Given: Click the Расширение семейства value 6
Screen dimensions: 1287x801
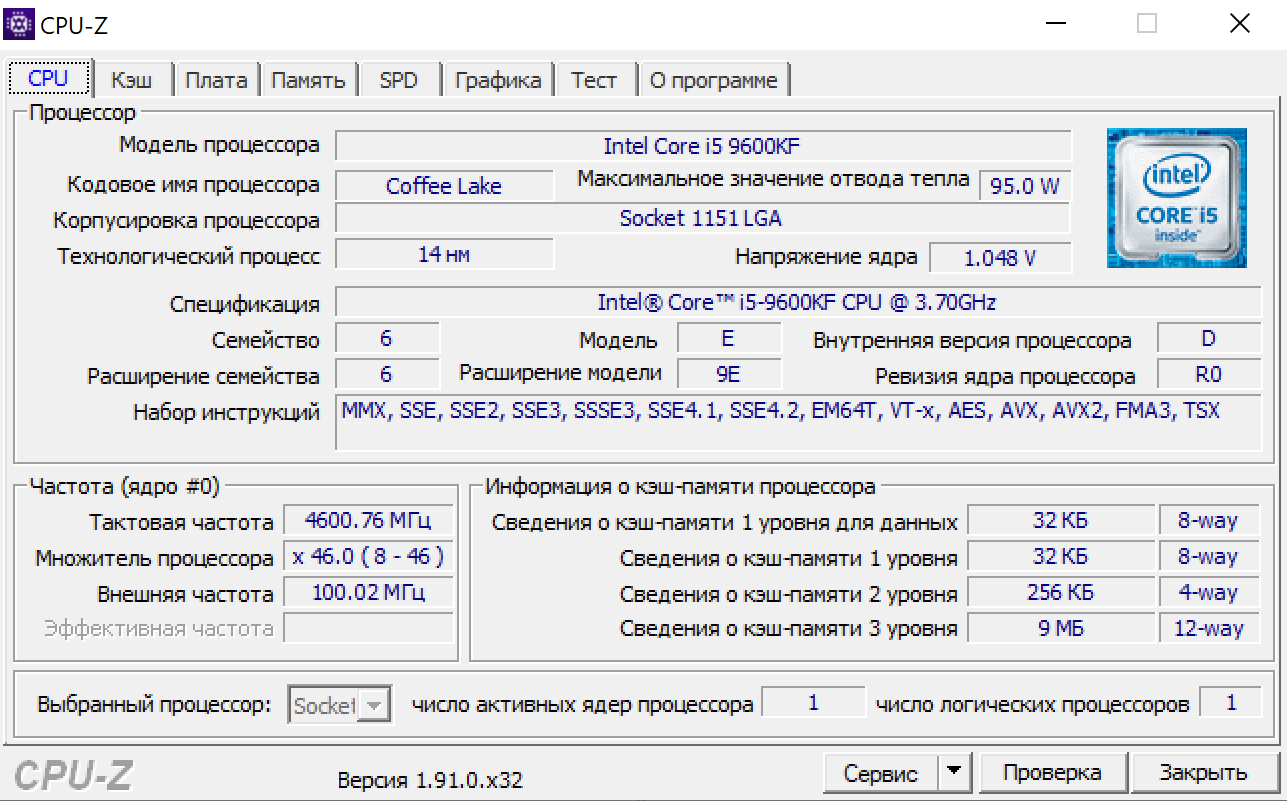Looking at the screenshot, I should click(x=387, y=374).
